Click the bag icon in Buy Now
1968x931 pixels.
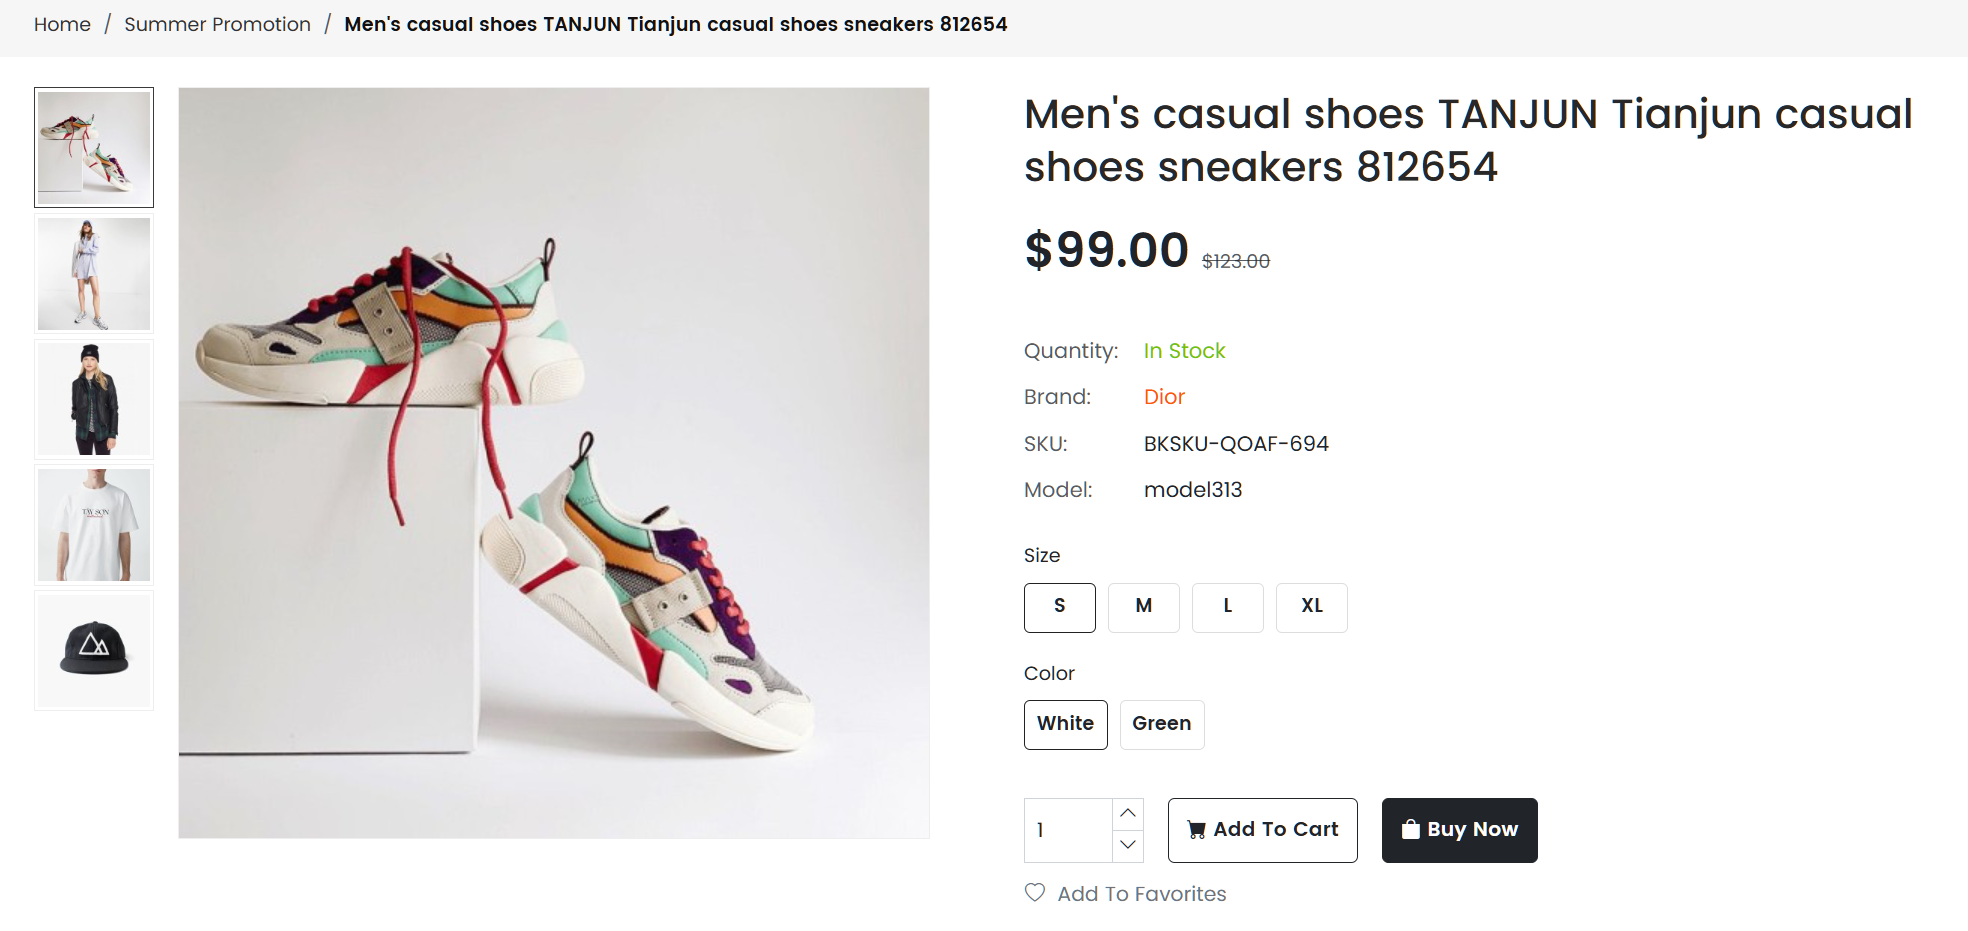[x=1410, y=829]
